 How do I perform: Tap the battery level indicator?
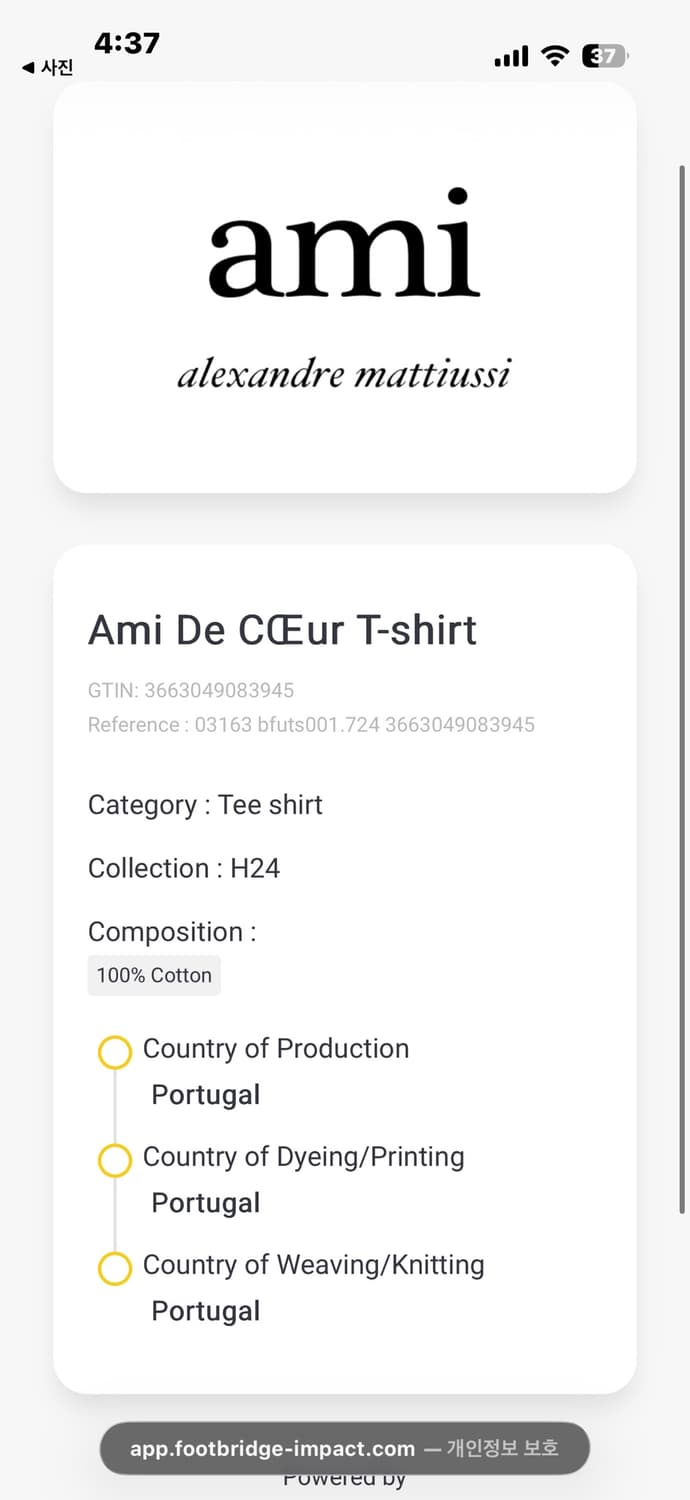[x=605, y=56]
